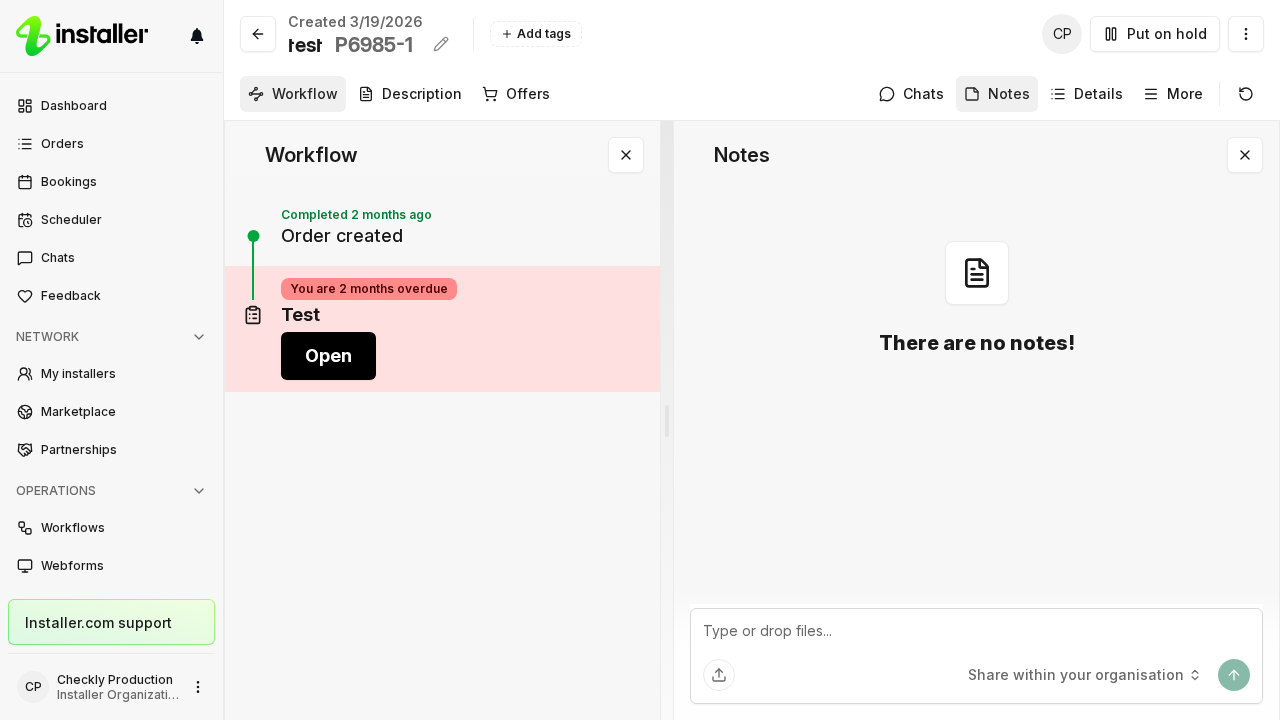The height and width of the screenshot is (720, 1280).
Task: Click Put on hold button
Action: [1155, 34]
